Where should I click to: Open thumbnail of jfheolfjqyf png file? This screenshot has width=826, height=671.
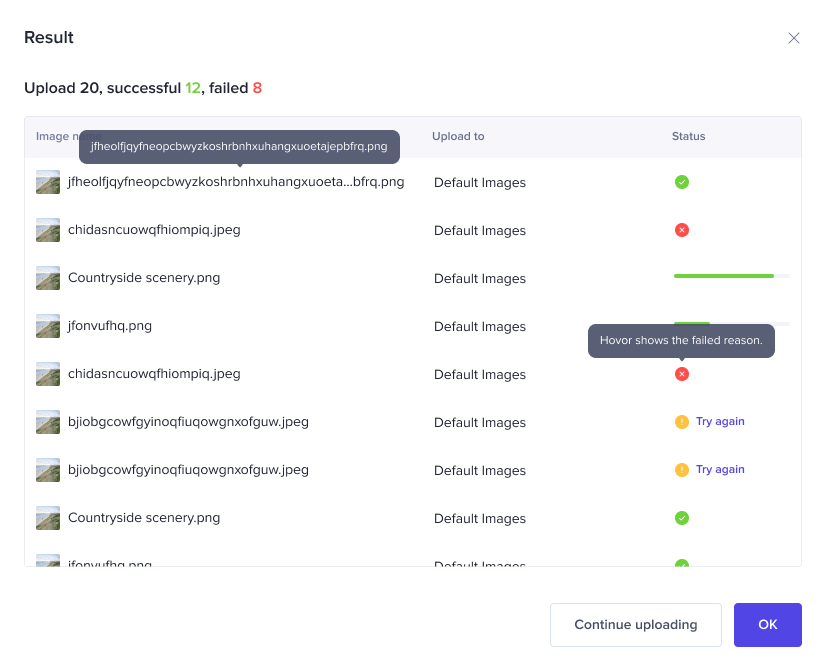coord(48,182)
